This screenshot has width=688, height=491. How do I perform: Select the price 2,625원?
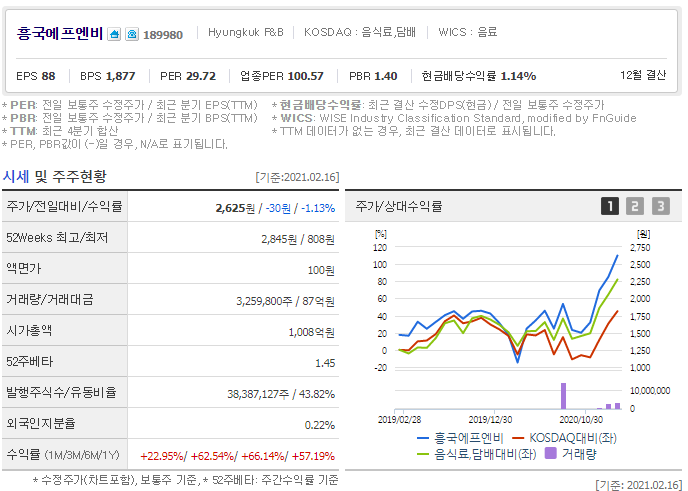(x=235, y=208)
